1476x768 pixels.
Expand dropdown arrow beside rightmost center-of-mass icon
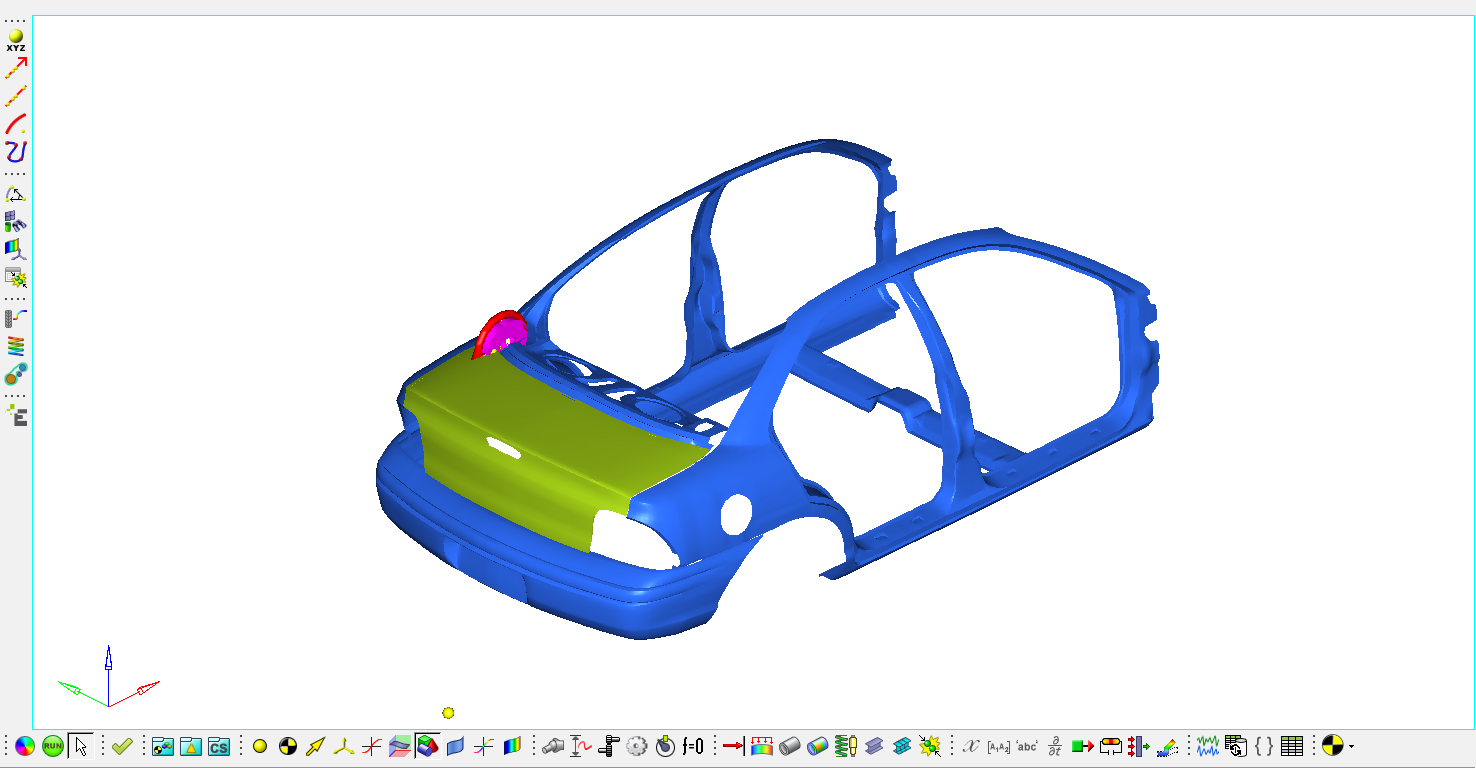(x=1351, y=747)
